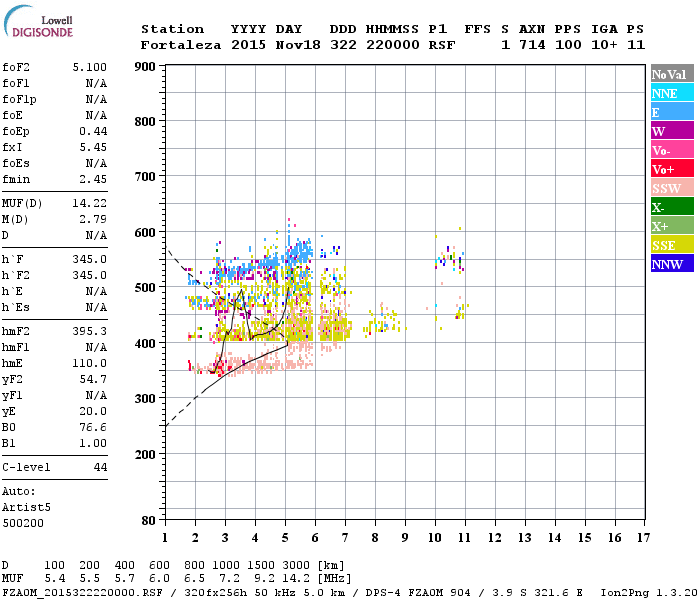The width and height of the screenshot is (700, 600).
Task: Click the Nov18 date in header
Action: (298, 45)
